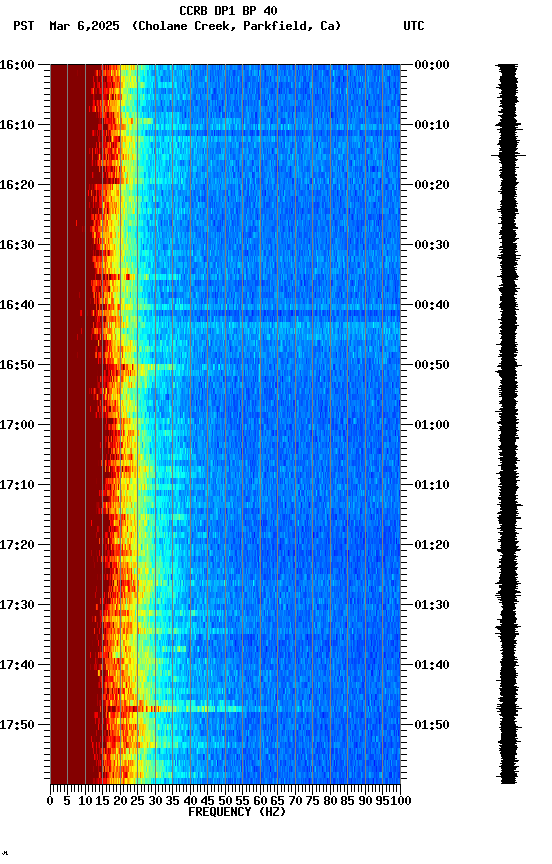552x864 pixels.
Task: Click the 16:50 PST time label
Action: pos(17,365)
